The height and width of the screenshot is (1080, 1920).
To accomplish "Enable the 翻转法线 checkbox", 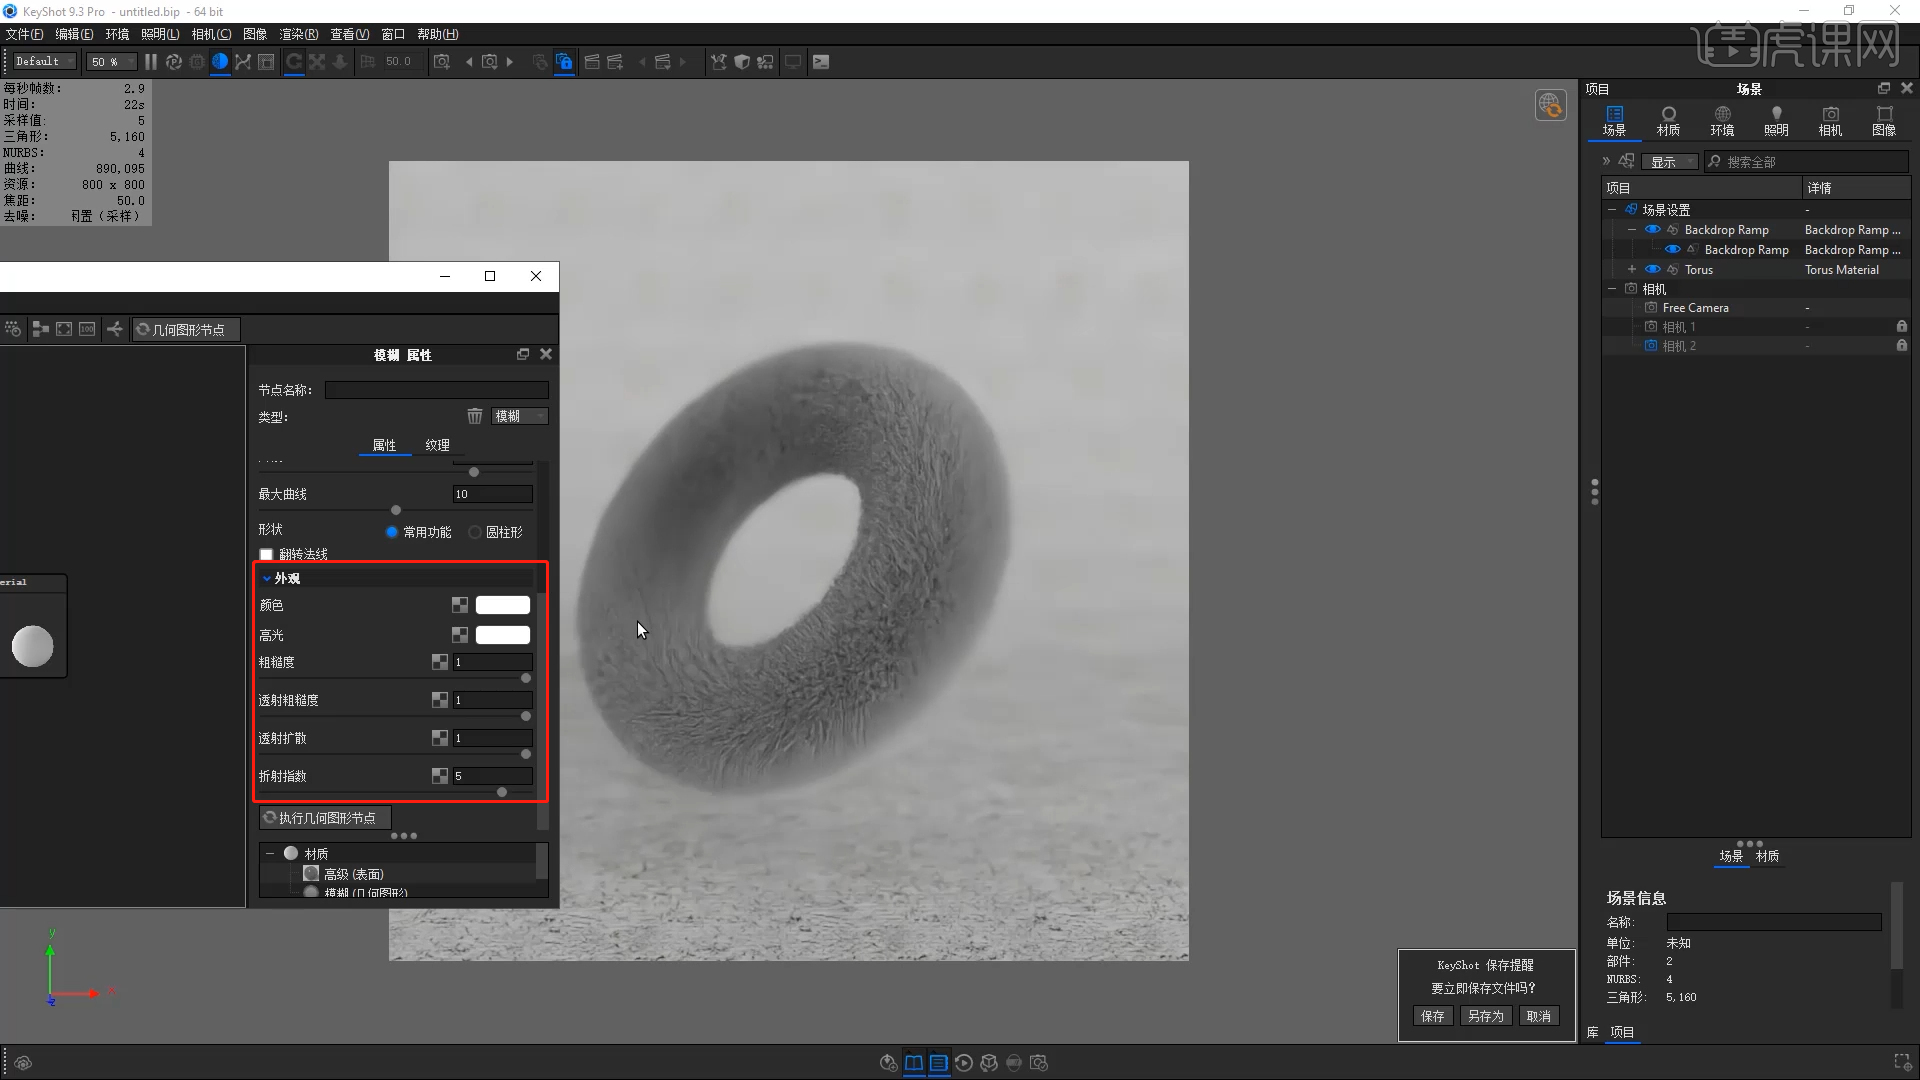I will click(266, 554).
